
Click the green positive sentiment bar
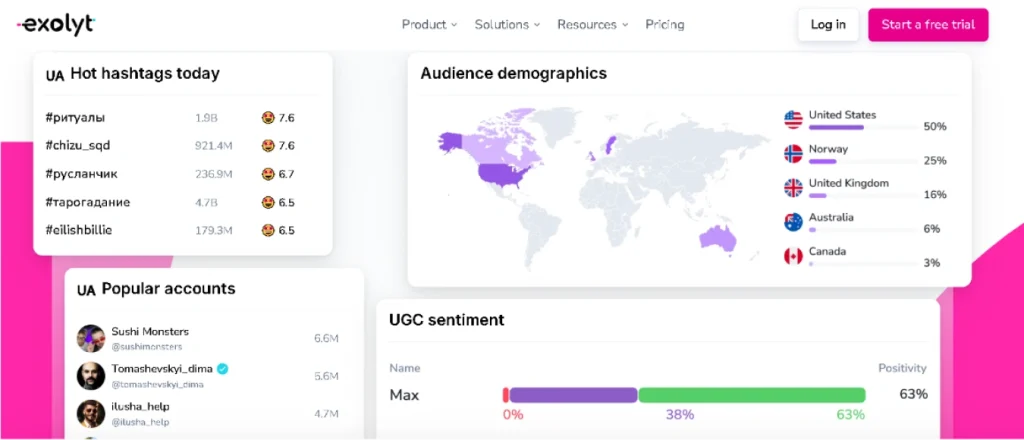pos(752,395)
